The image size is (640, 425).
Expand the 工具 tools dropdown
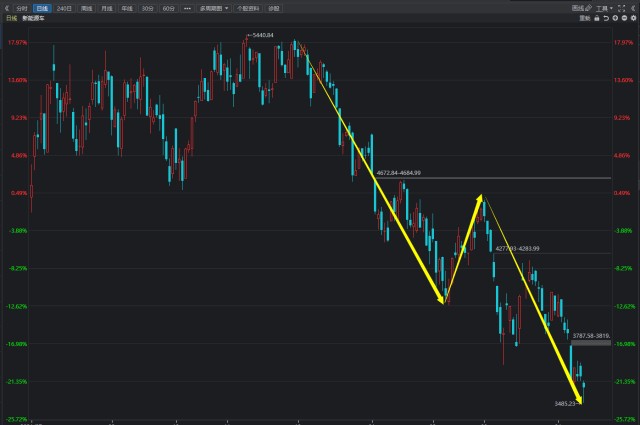[x=604, y=8]
